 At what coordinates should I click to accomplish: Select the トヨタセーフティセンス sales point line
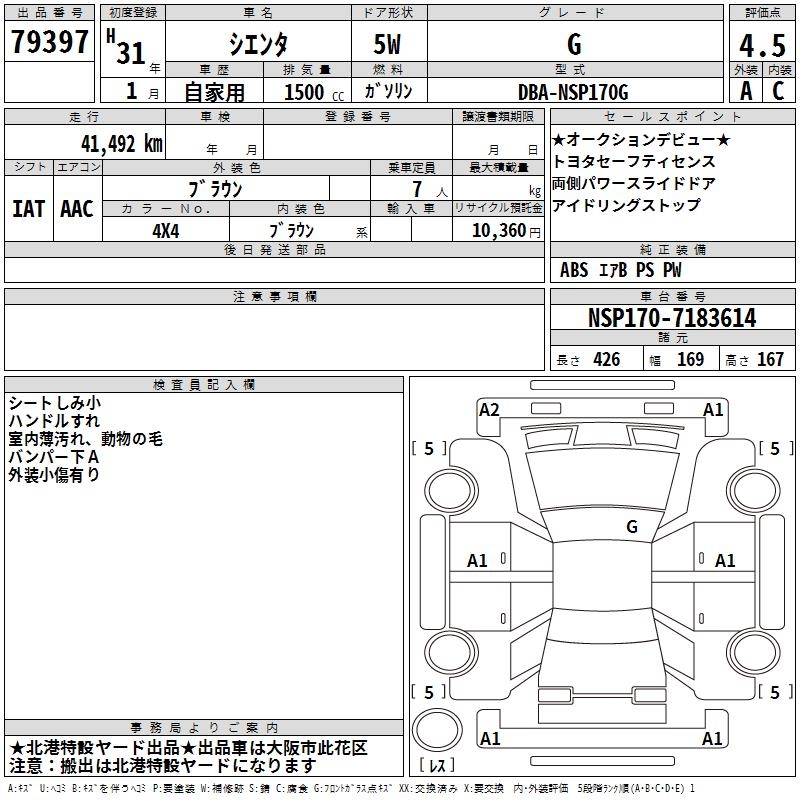(x=633, y=161)
